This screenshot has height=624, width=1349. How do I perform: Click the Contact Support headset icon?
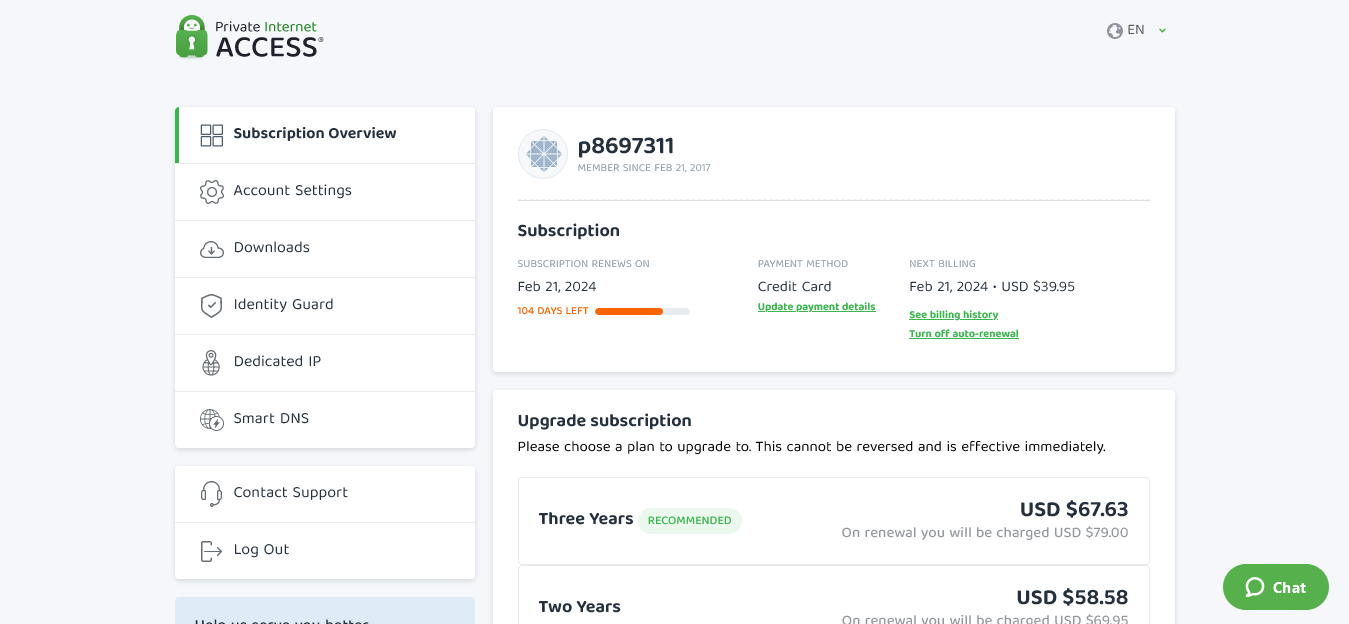tap(211, 494)
